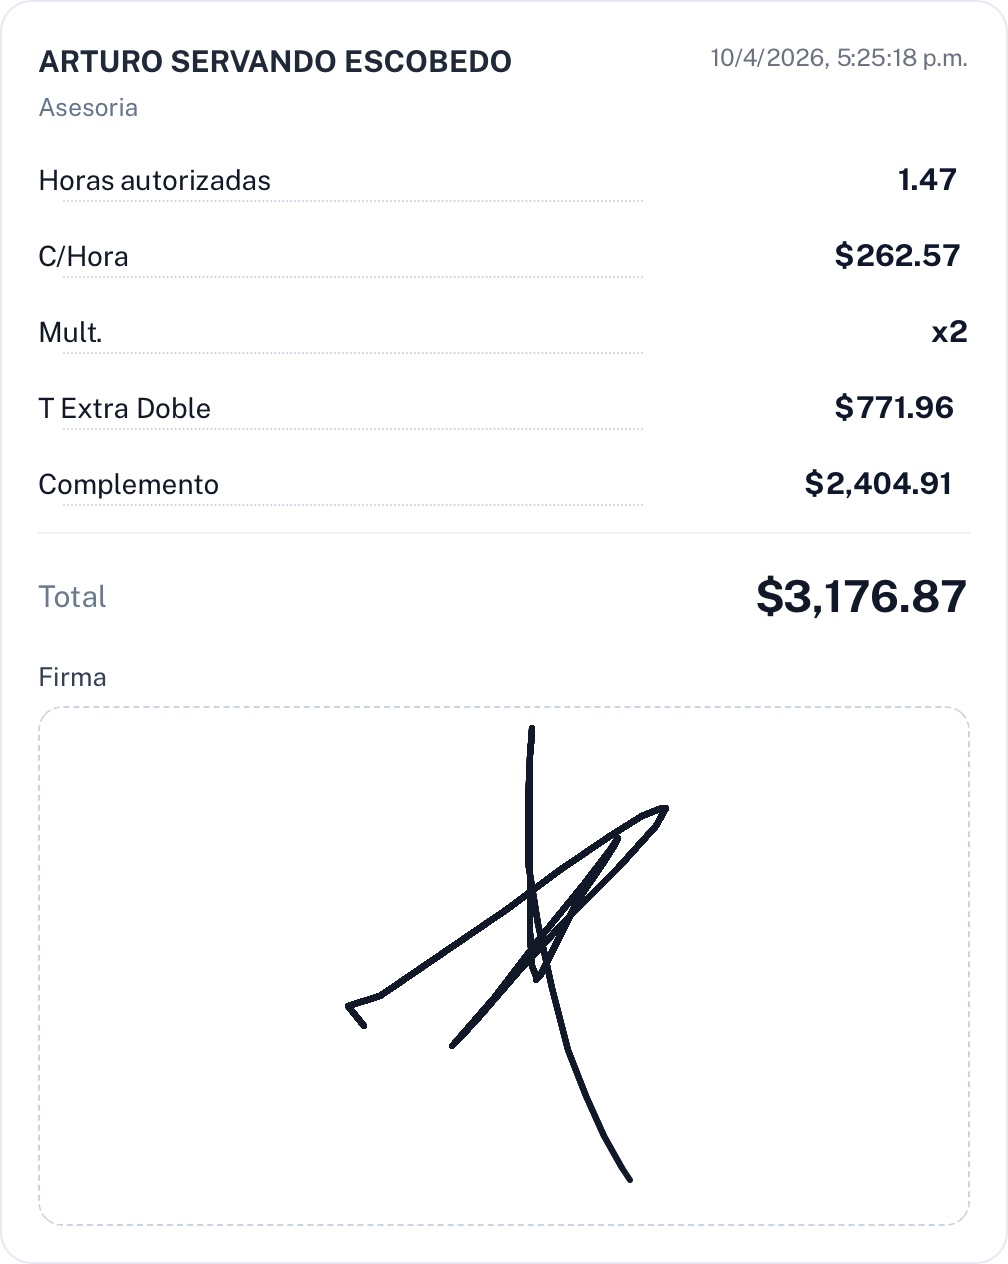
Task: Select the Horas autorizadas label
Action: click(x=154, y=181)
